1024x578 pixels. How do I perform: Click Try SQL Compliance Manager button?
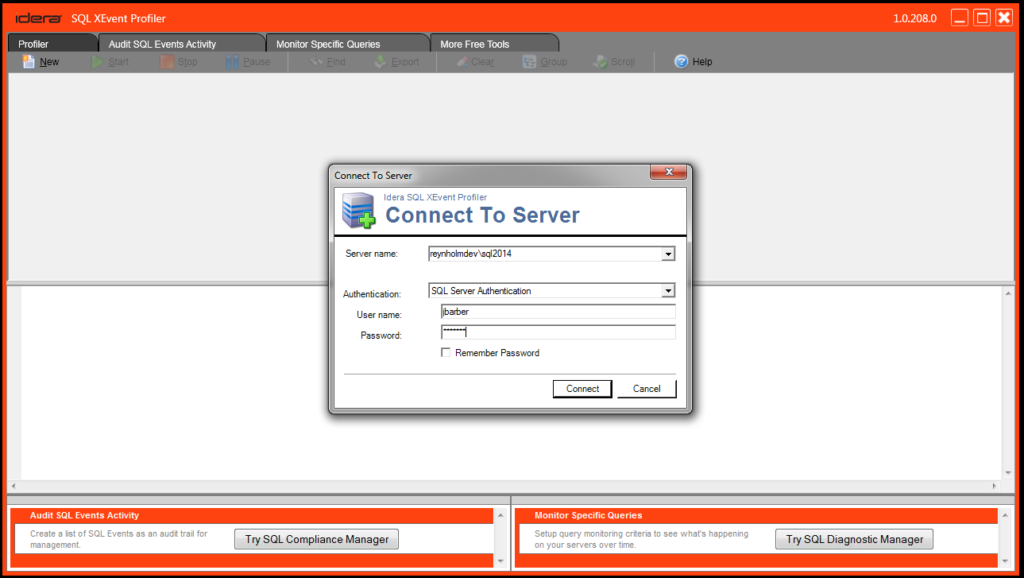pos(317,539)
